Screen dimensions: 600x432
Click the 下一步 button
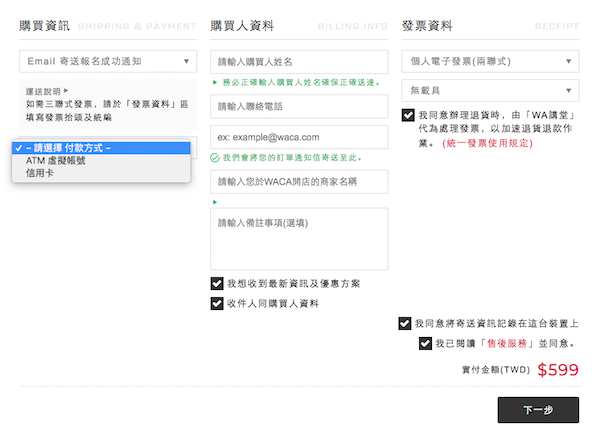[x=538, y=410]
